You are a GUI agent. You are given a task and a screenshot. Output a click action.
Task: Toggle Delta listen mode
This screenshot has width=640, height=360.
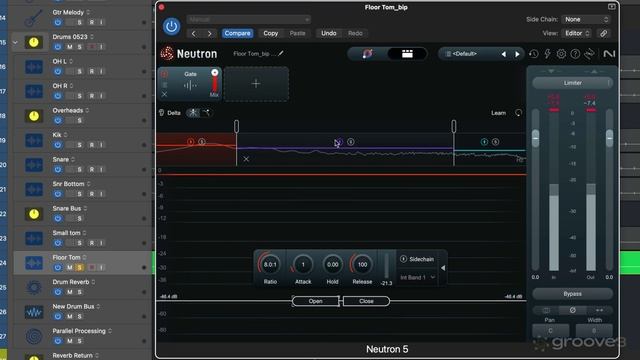(170, 113)
